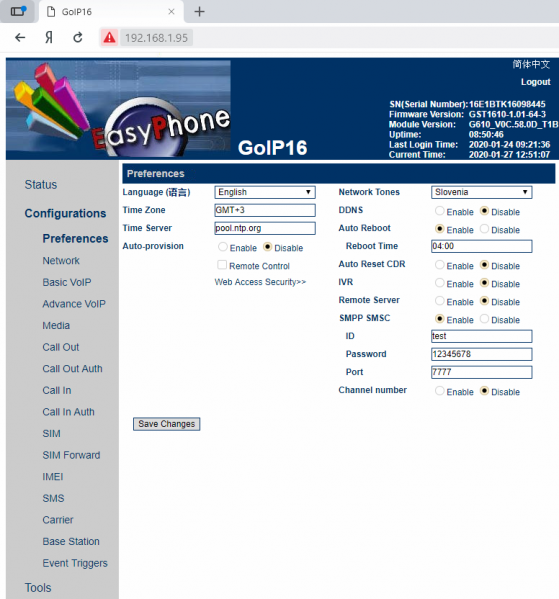The image size is (559, 599).
Task: Click the Save Changes button
Action: (167, 424)
